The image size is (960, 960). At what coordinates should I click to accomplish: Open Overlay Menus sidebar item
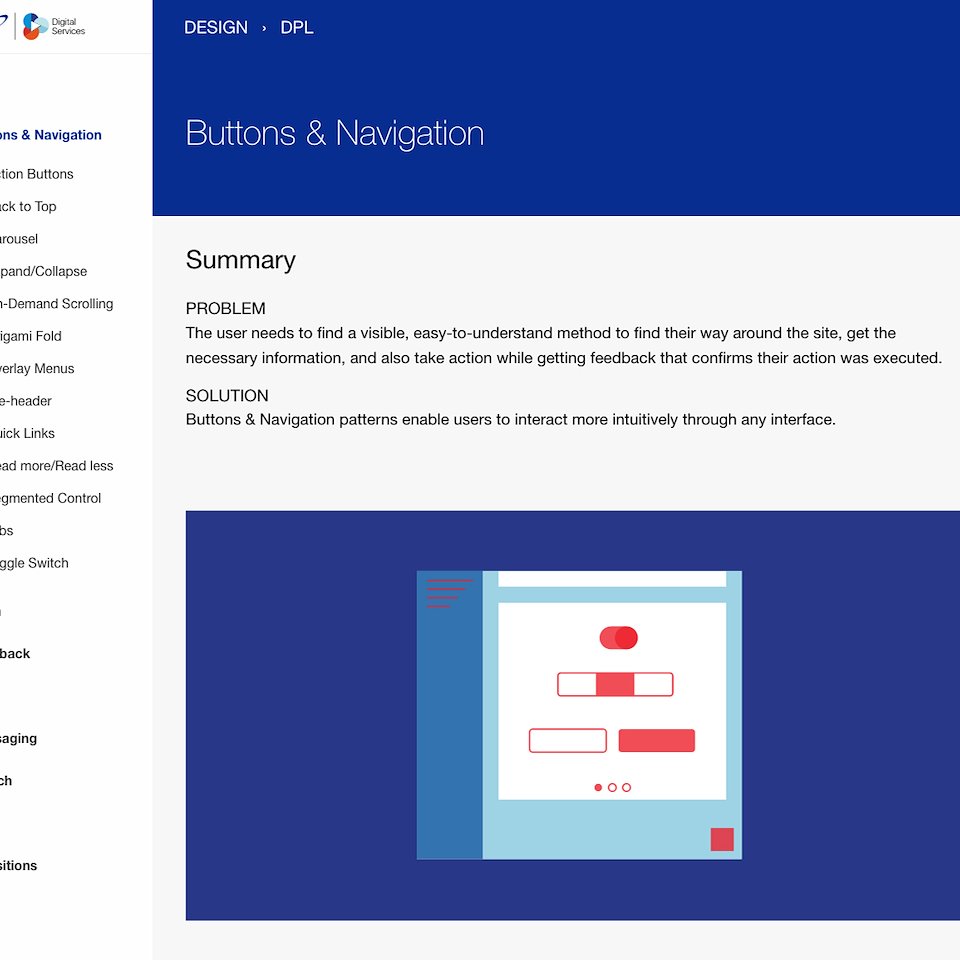tap(37, 369)
